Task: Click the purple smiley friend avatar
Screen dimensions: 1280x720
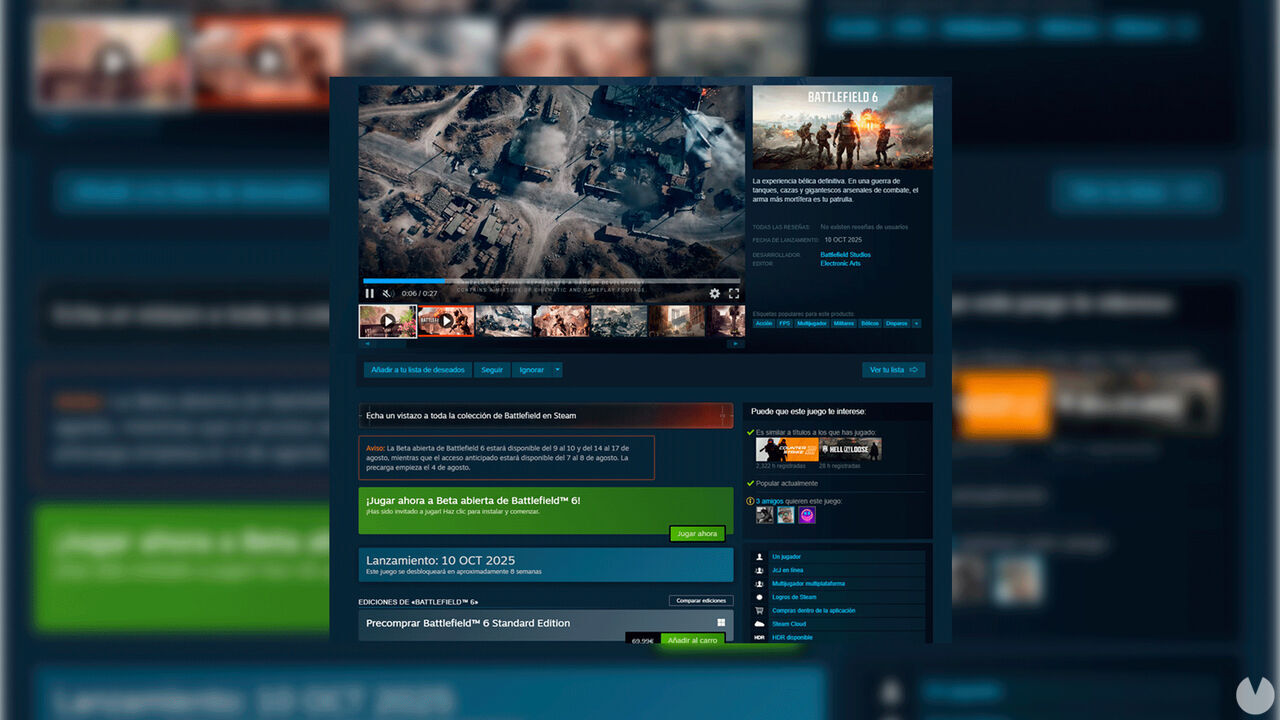Action: 807,515
